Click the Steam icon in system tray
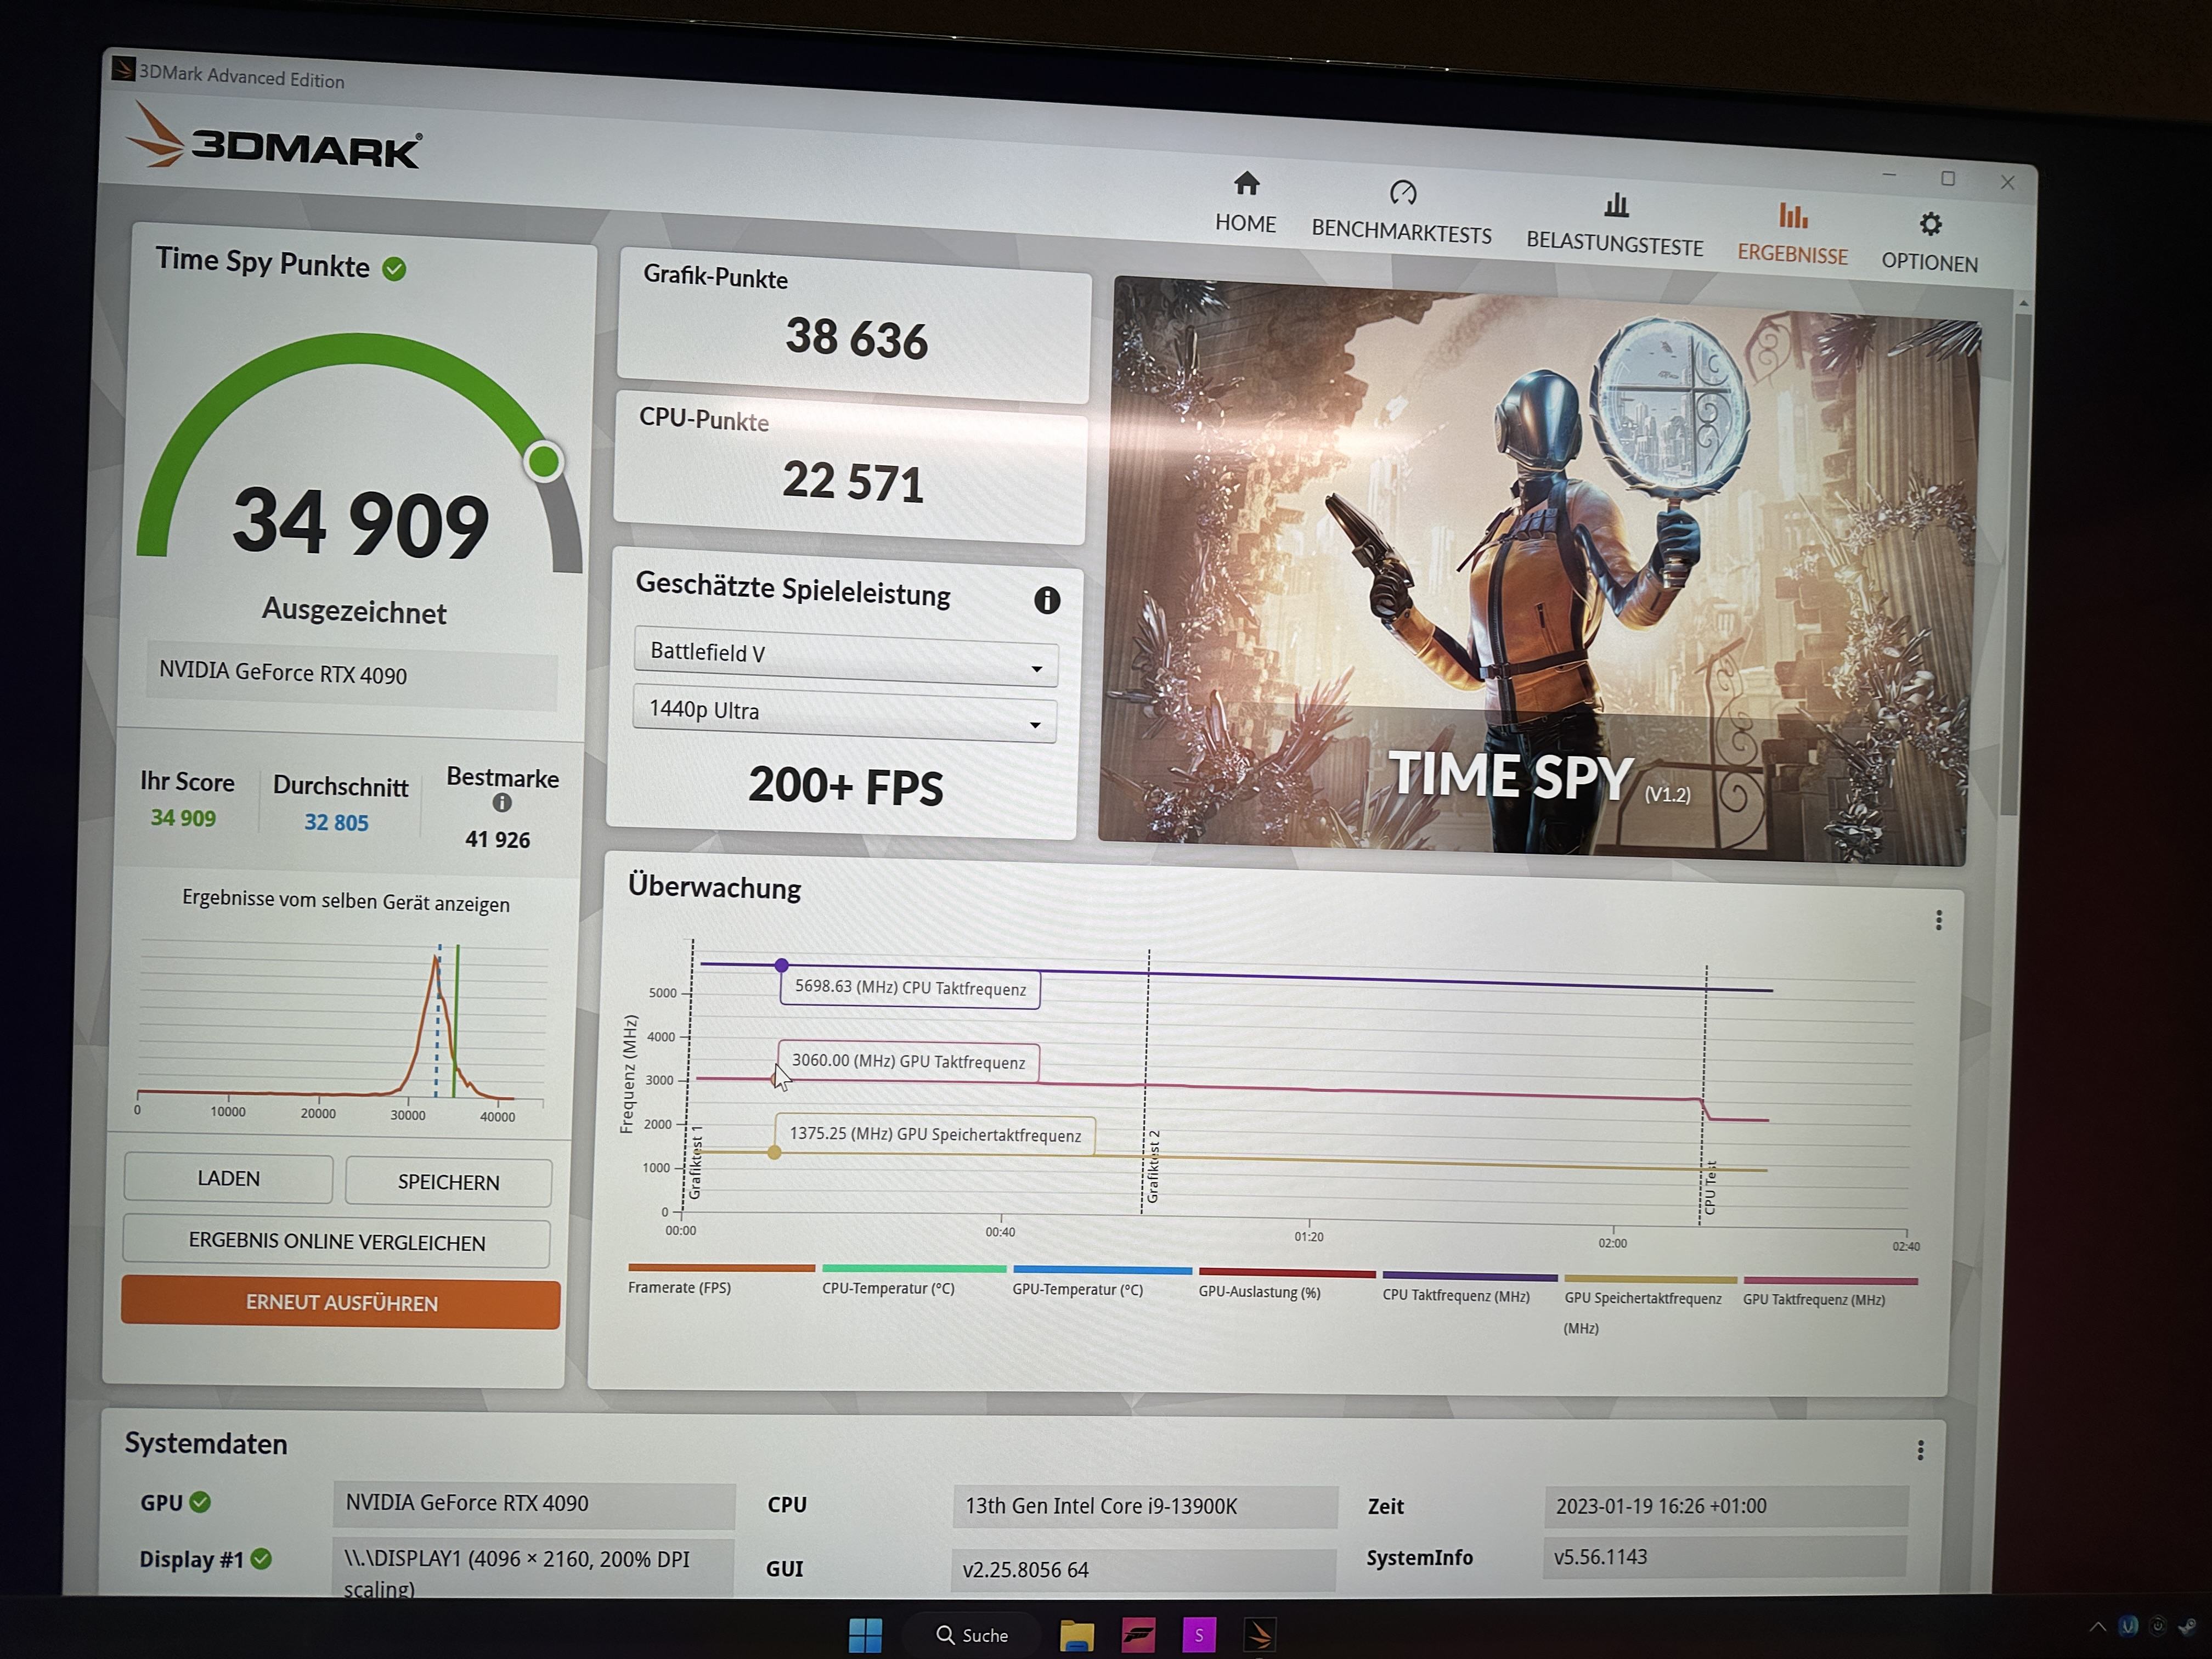 [x=2188, y=1626]
